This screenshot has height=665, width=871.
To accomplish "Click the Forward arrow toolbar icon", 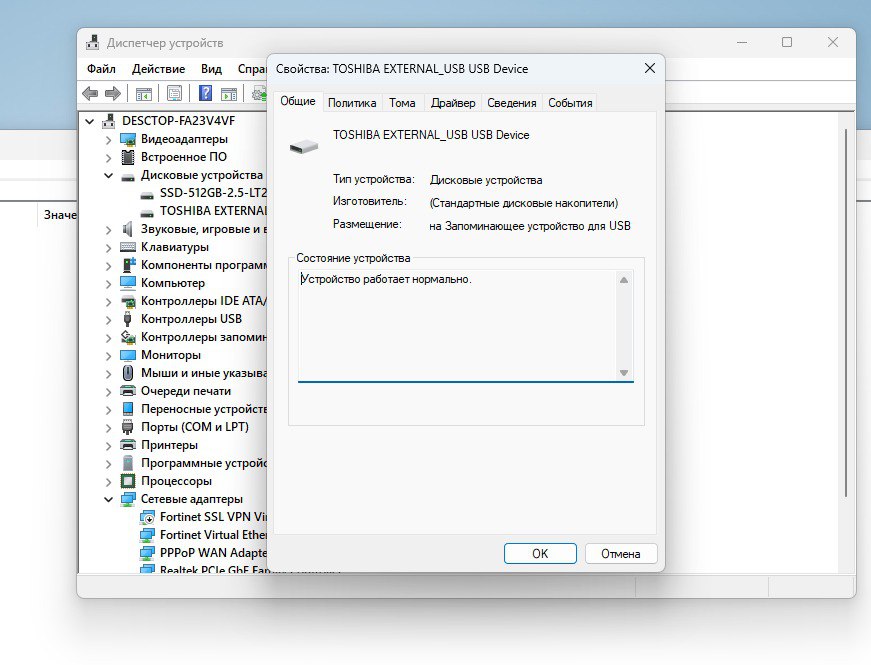I will [113, 94].
